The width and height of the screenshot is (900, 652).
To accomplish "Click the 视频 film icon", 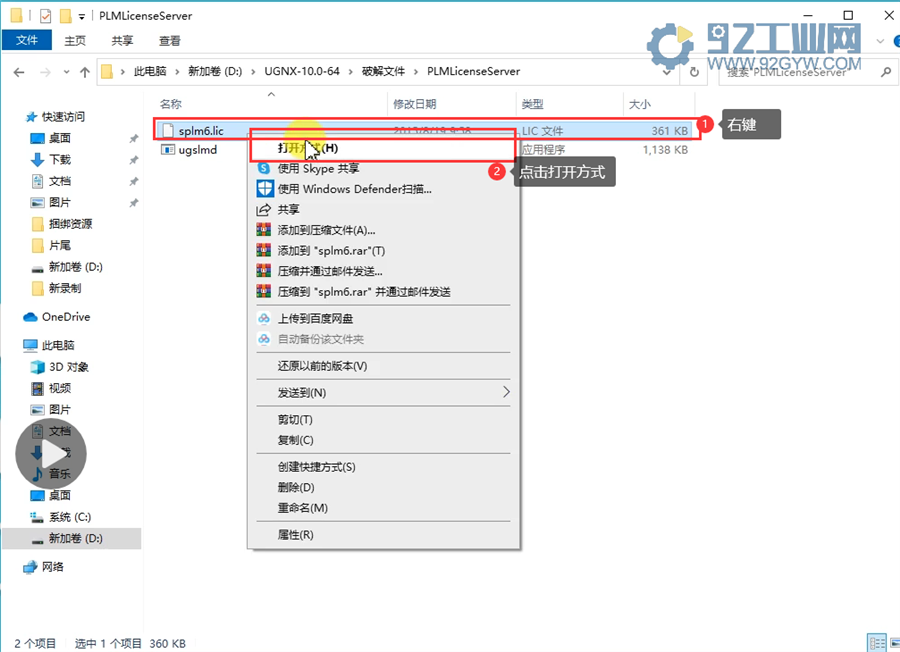I will 37,389.
